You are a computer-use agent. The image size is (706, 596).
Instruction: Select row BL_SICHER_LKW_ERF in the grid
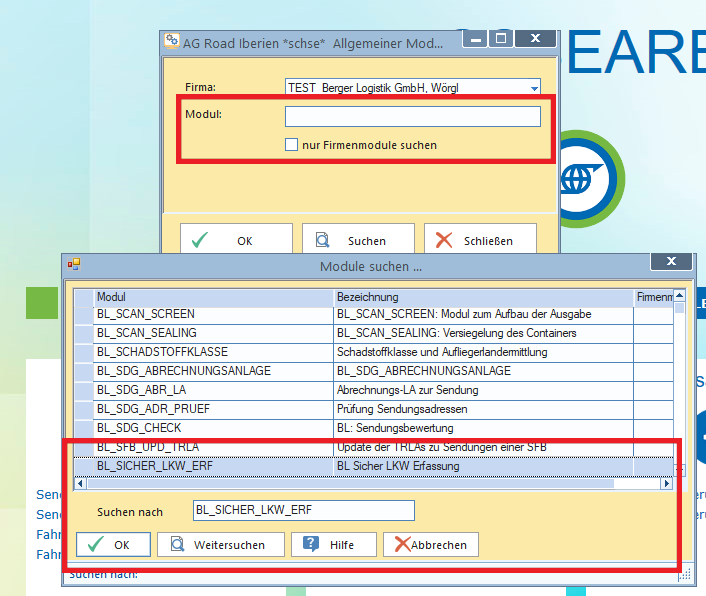[374, 466]
